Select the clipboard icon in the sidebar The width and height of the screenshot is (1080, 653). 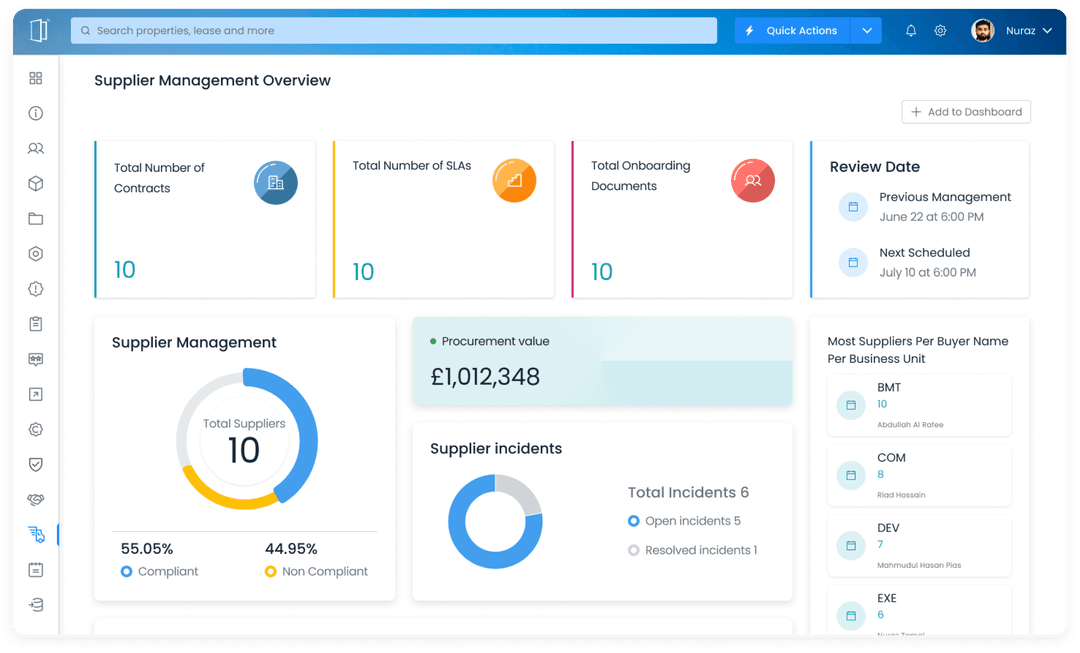coord(36,323)
